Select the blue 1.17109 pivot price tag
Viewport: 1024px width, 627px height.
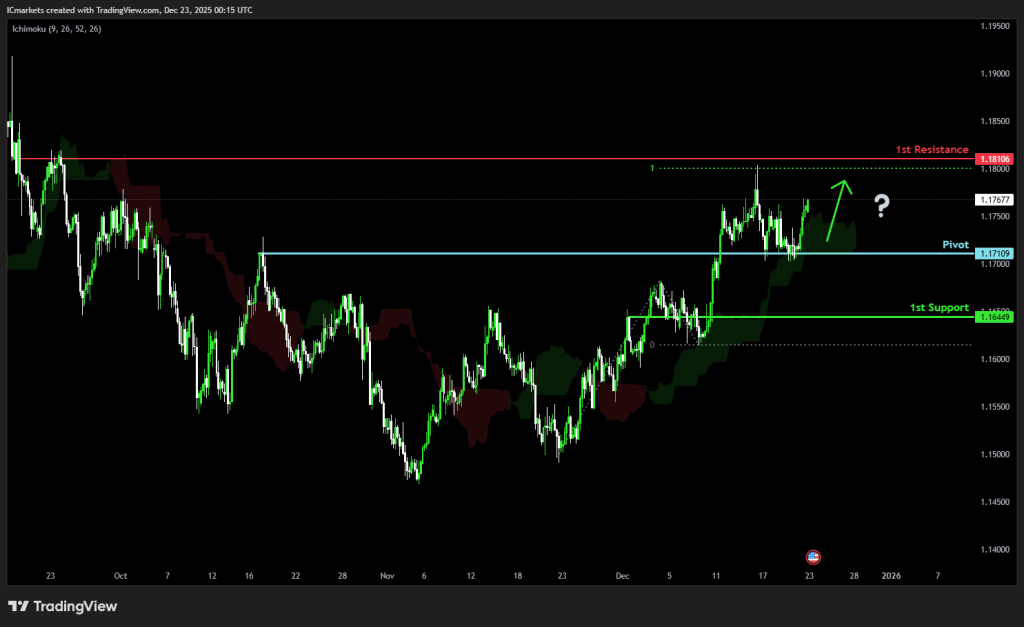coord(995,254)
